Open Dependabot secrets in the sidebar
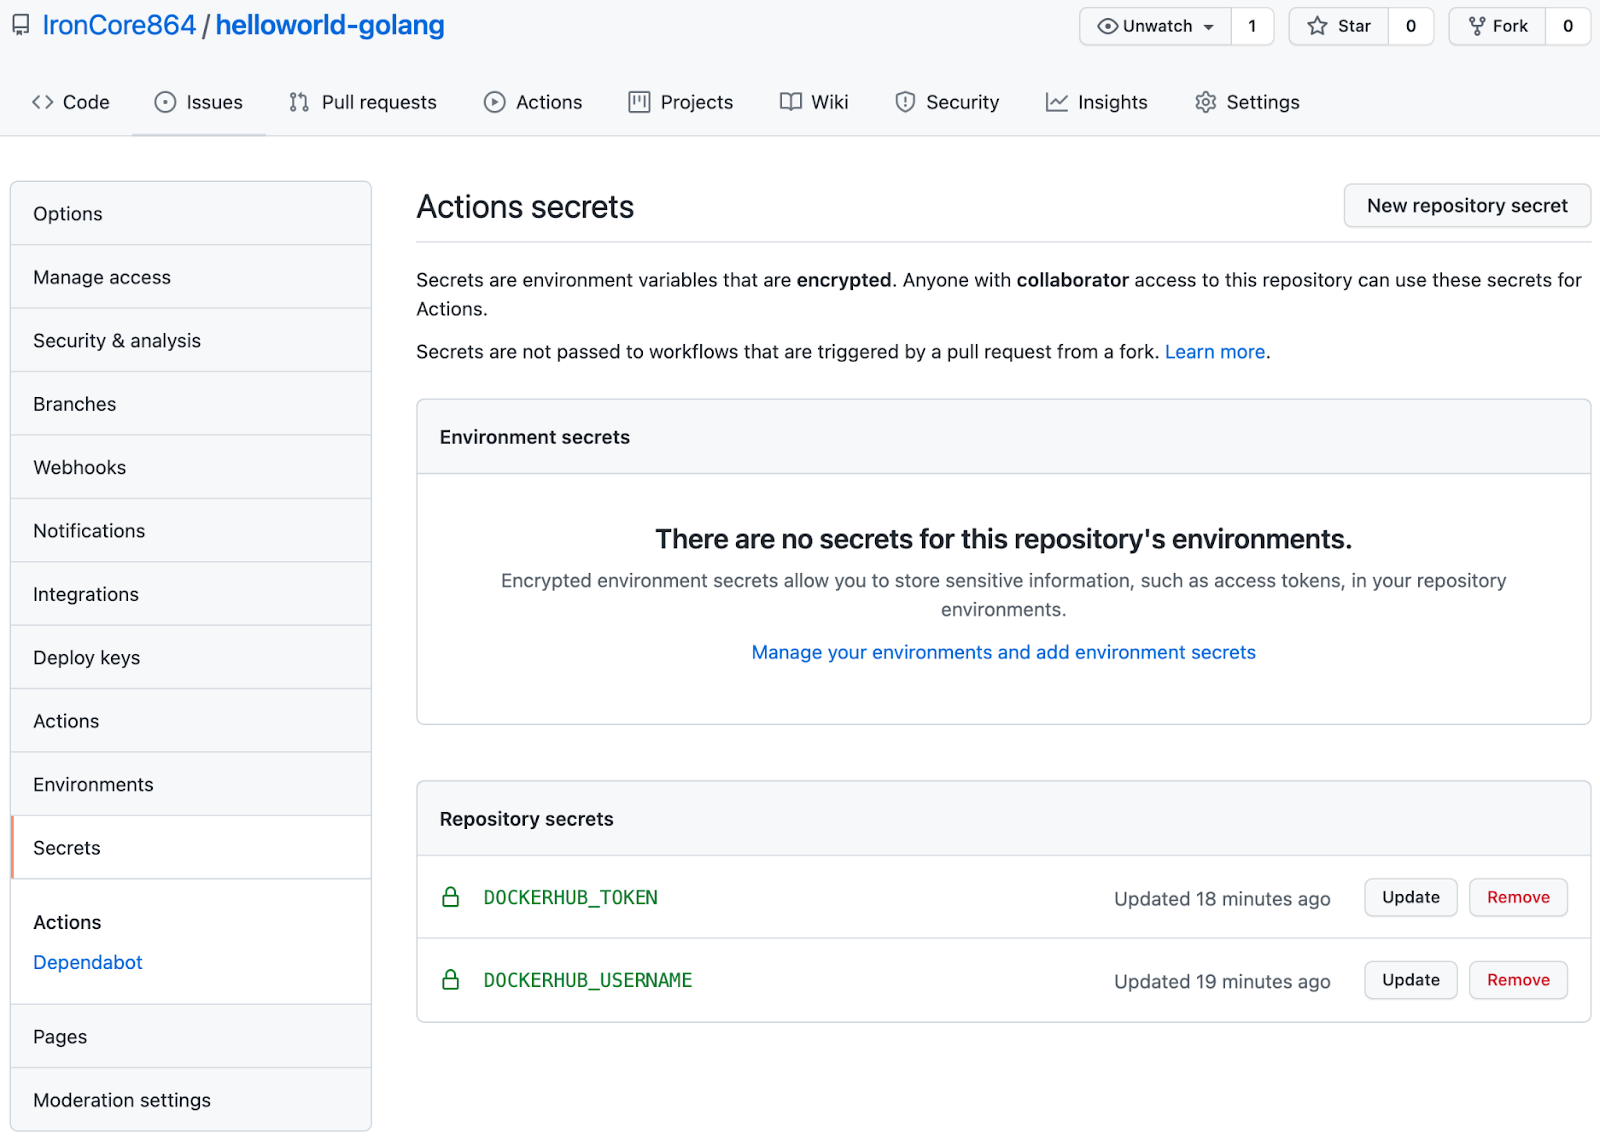 click(87, 962)
